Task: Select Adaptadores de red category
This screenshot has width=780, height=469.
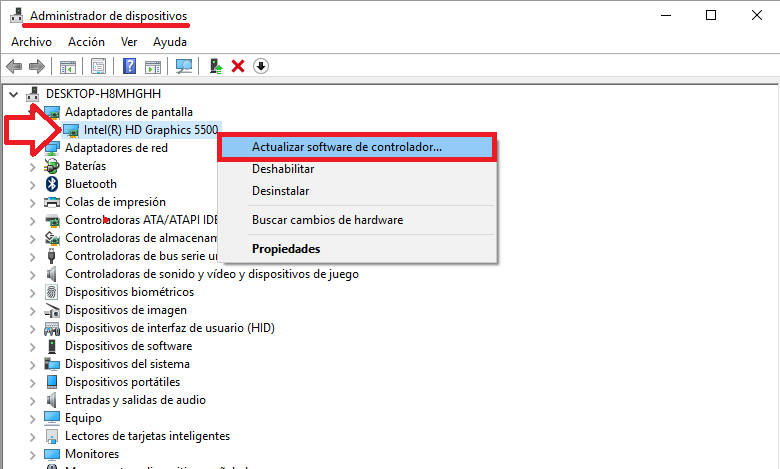Action: pyautogui.click(x=116, y=148)
